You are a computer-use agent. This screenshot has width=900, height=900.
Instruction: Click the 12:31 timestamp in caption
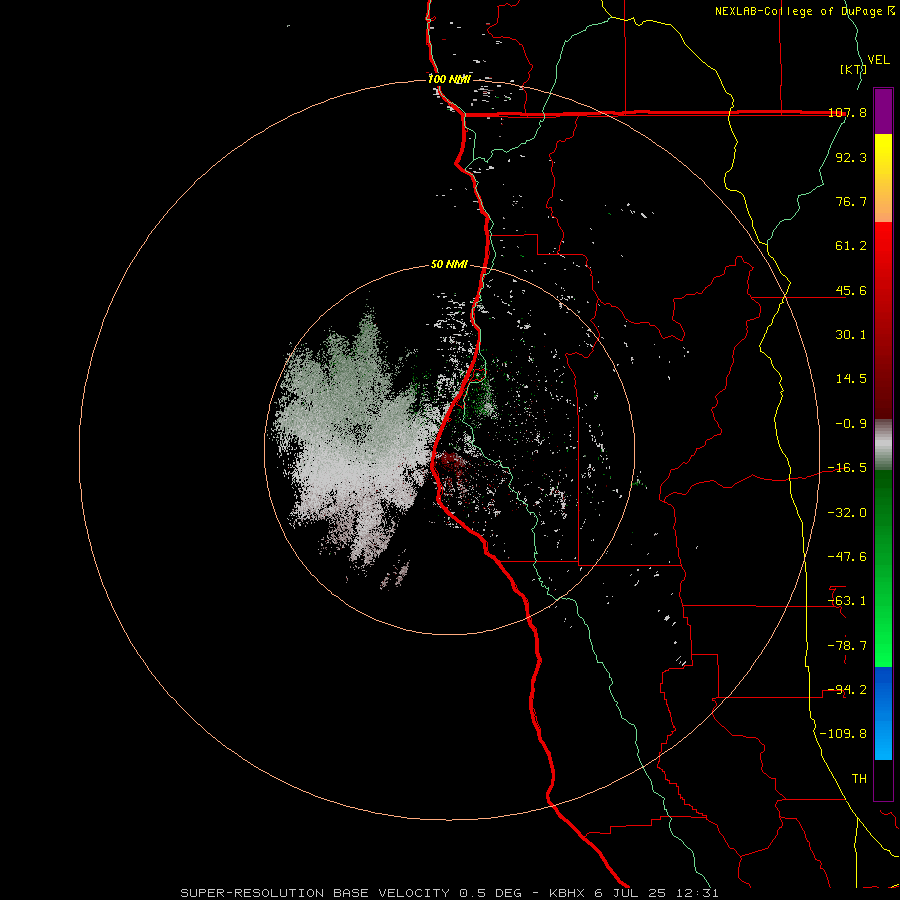[697, 893]
